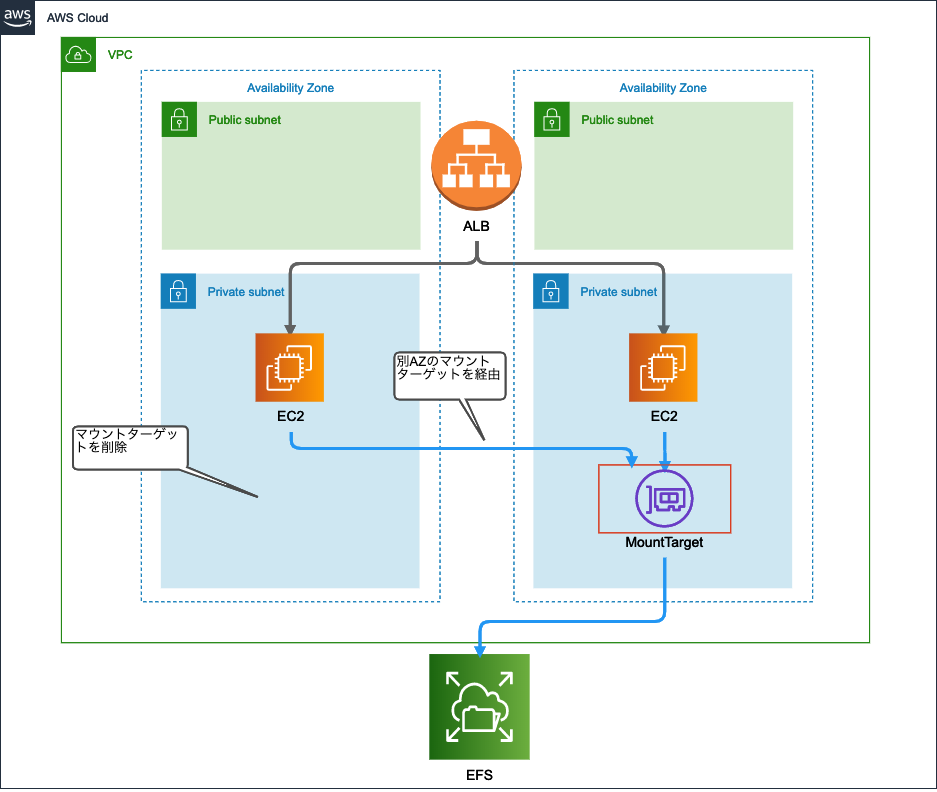
Task: Click the right Private subnet lock icon
Action: (x=550, y=291)
